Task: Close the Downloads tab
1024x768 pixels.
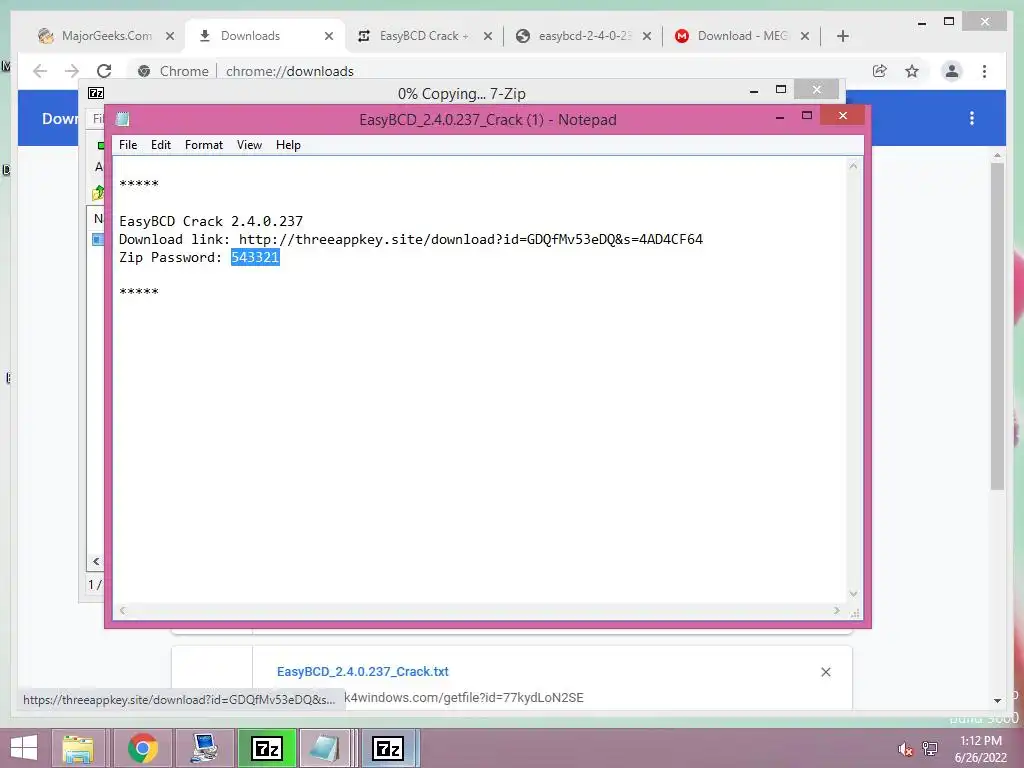Action: point(329,36)
